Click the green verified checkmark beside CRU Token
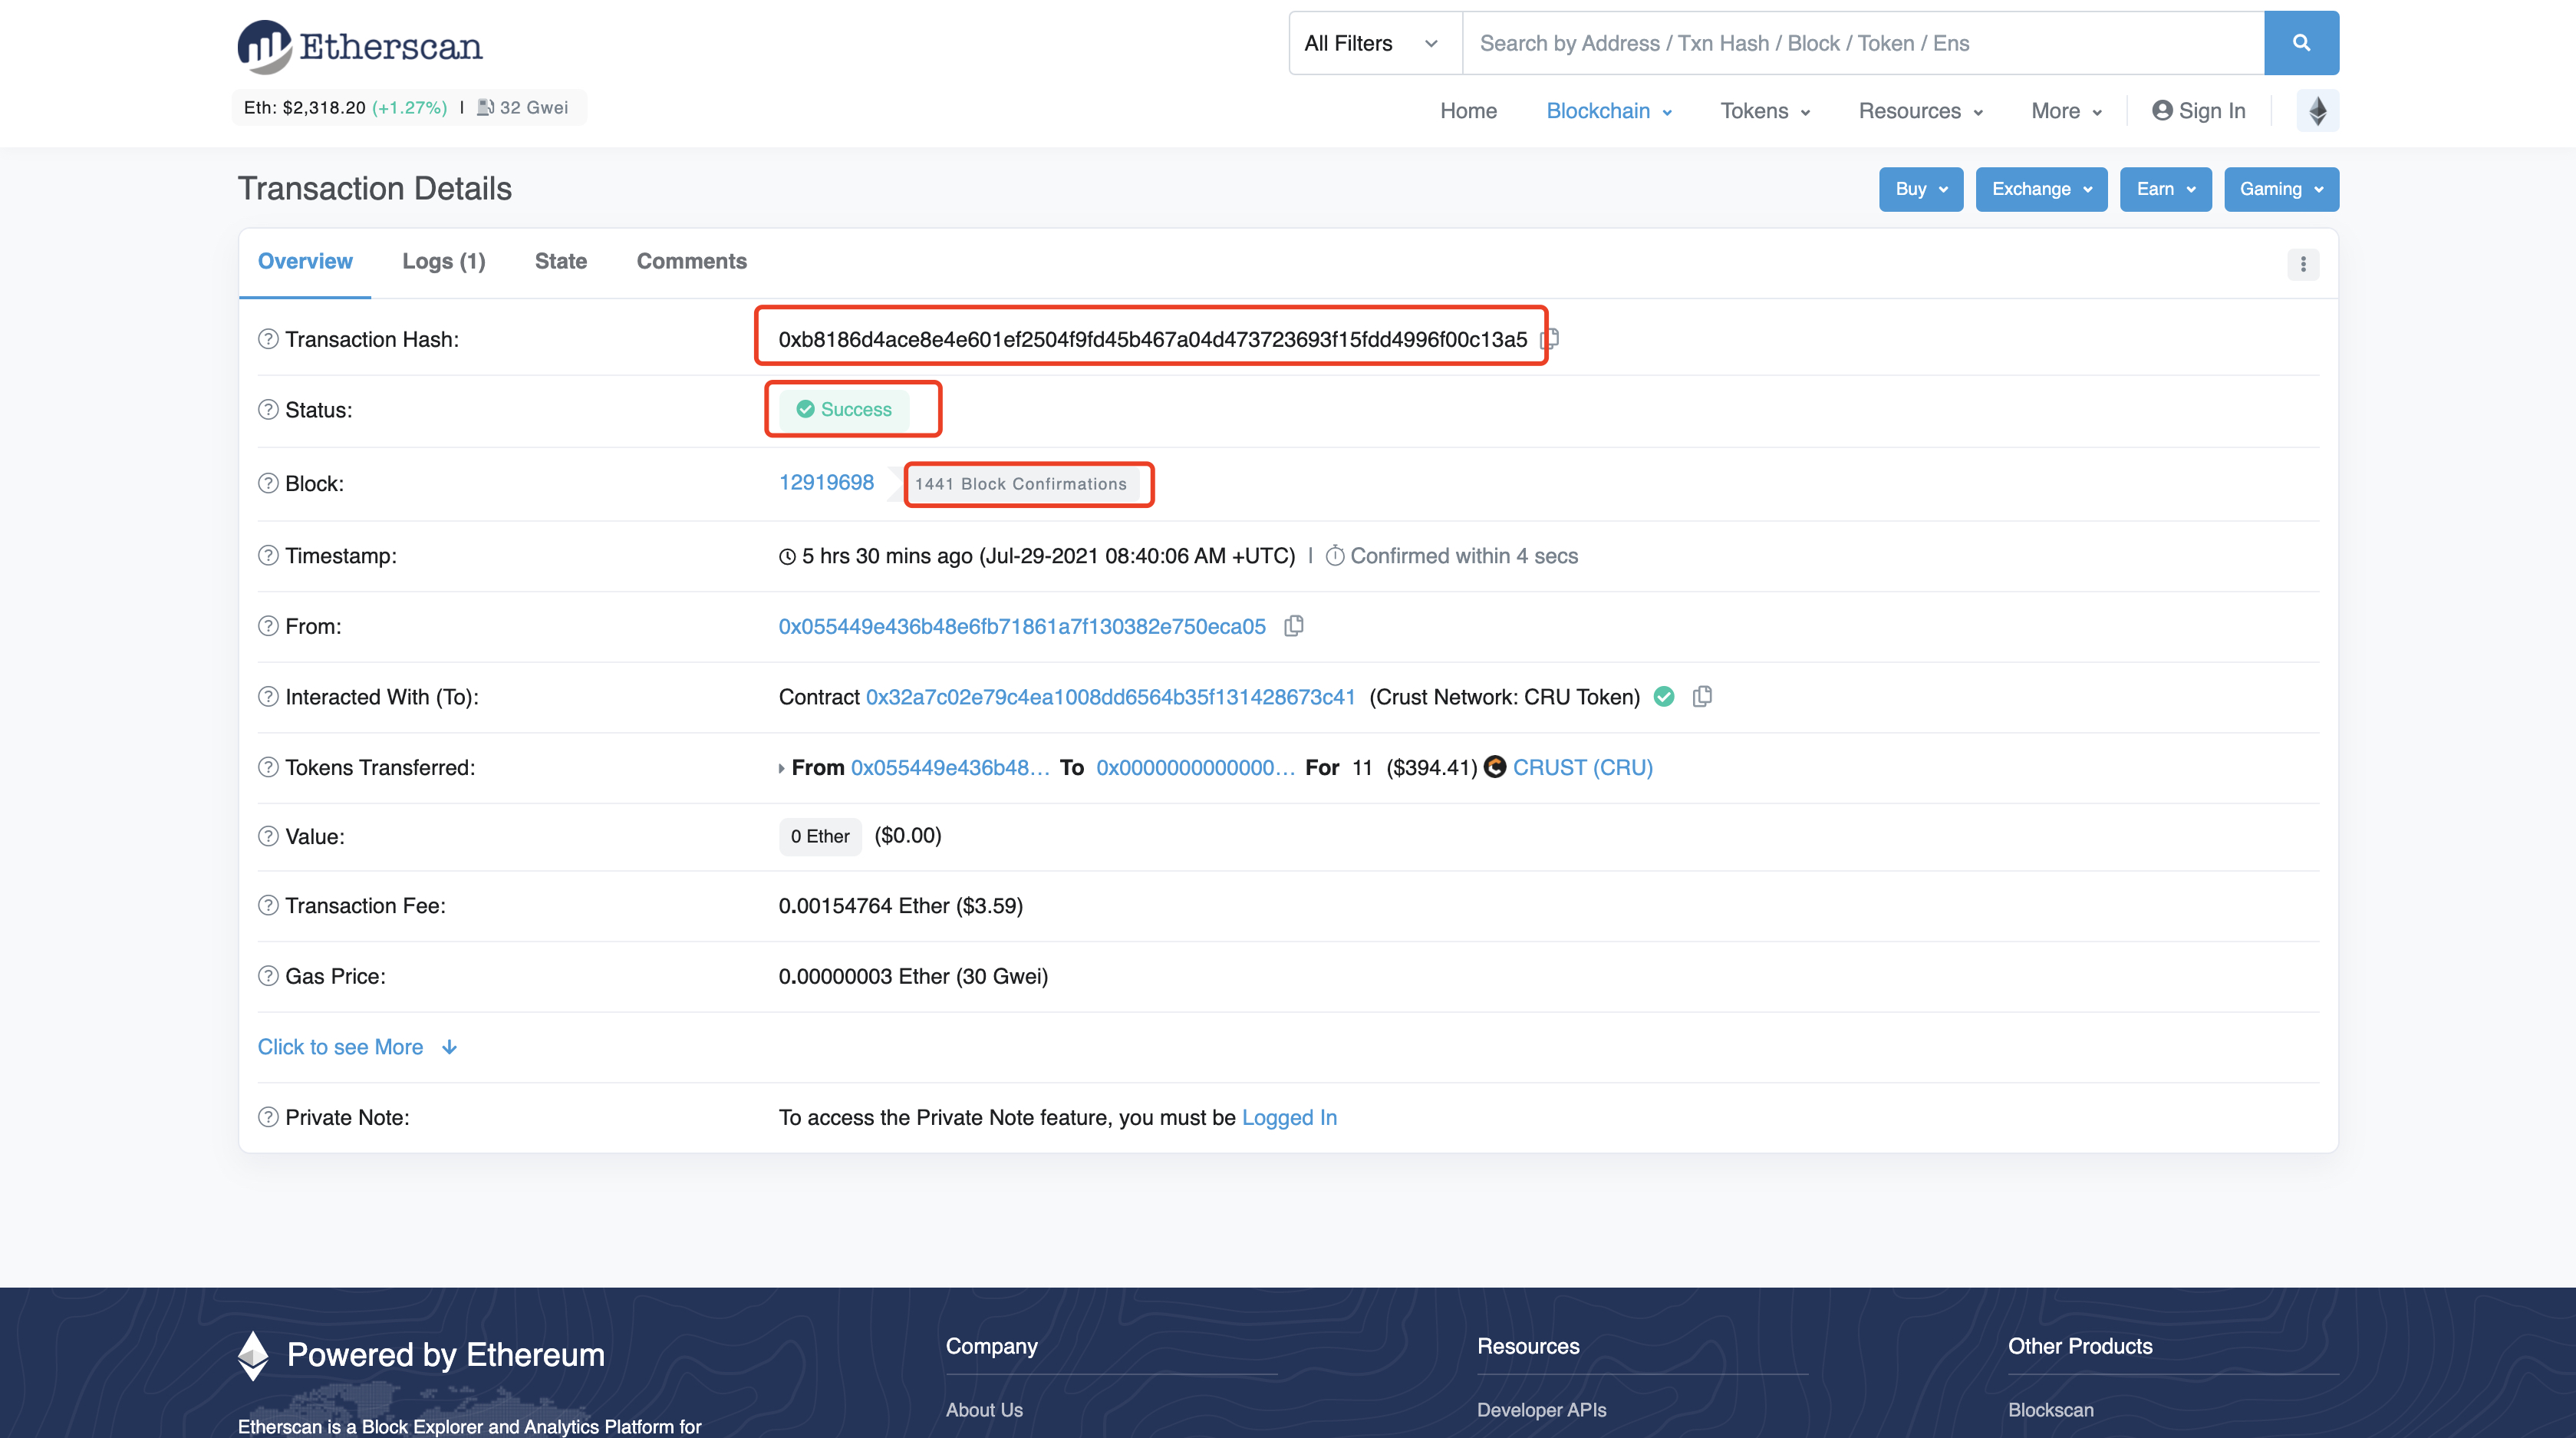Screen dimensions: 2576x1438 click(1664, 696)
